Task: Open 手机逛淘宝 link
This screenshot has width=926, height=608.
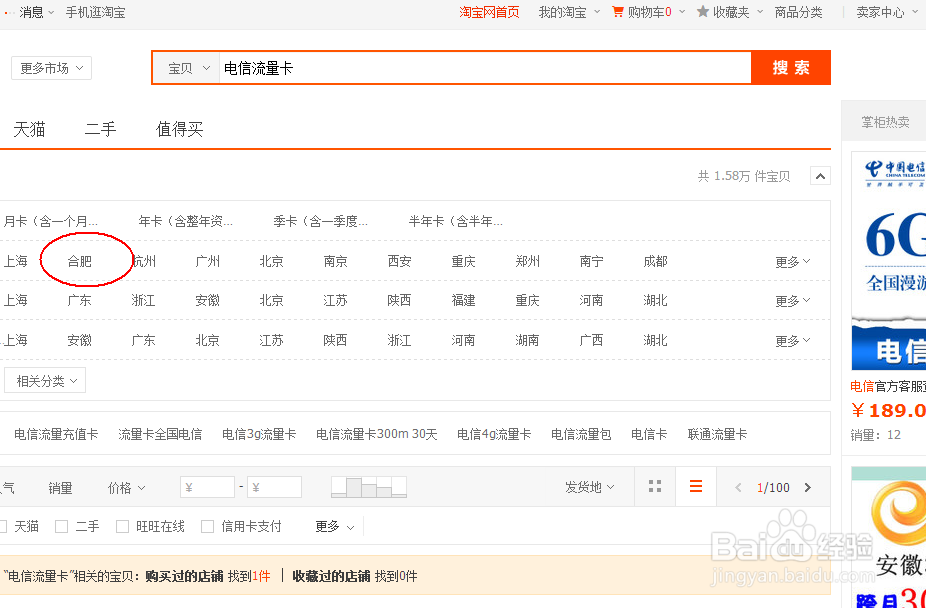Action: coord(95,12)
